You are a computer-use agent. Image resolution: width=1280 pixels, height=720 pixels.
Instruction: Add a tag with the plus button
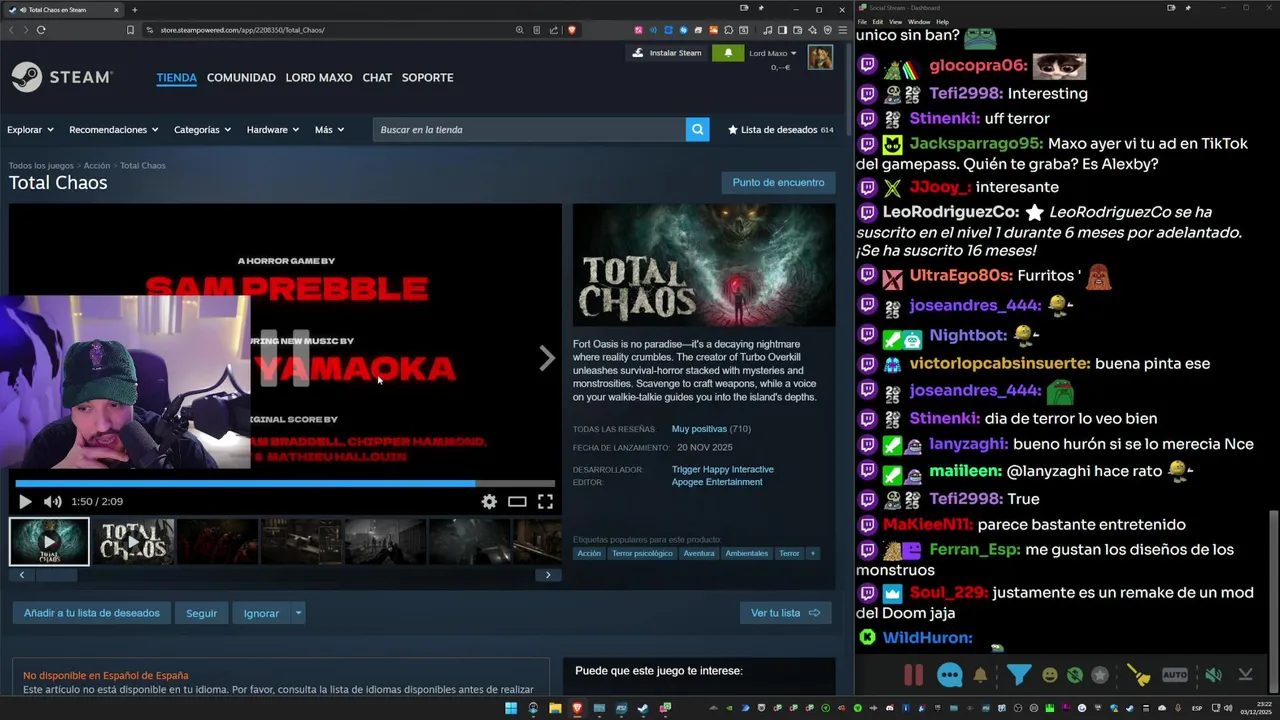(x=812, y=553)
